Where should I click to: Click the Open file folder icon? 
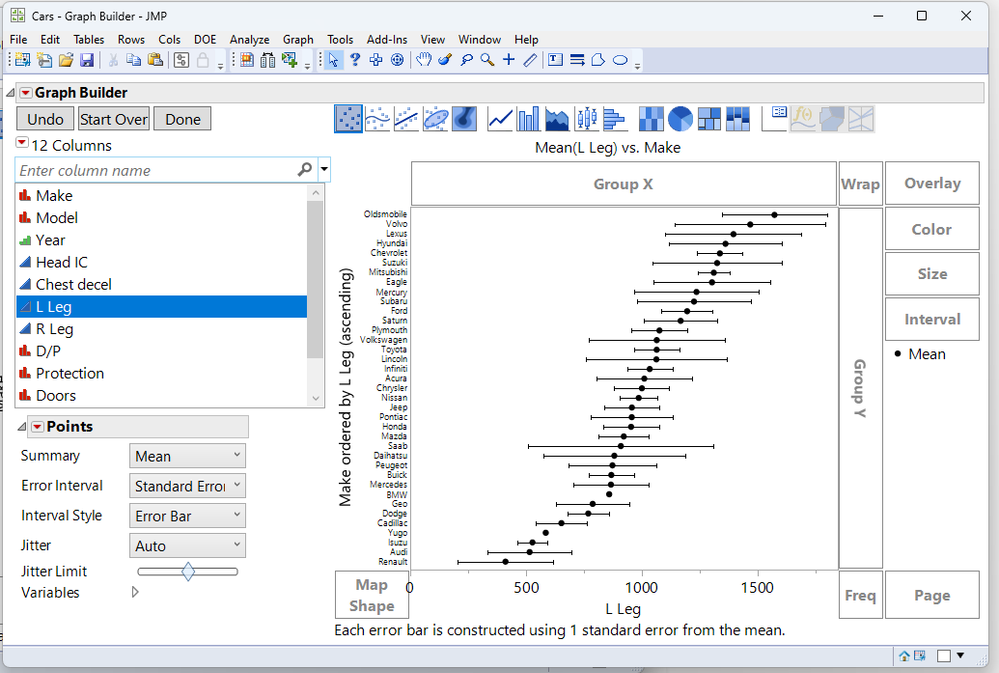pyautogui.click(x=66, y=61)
